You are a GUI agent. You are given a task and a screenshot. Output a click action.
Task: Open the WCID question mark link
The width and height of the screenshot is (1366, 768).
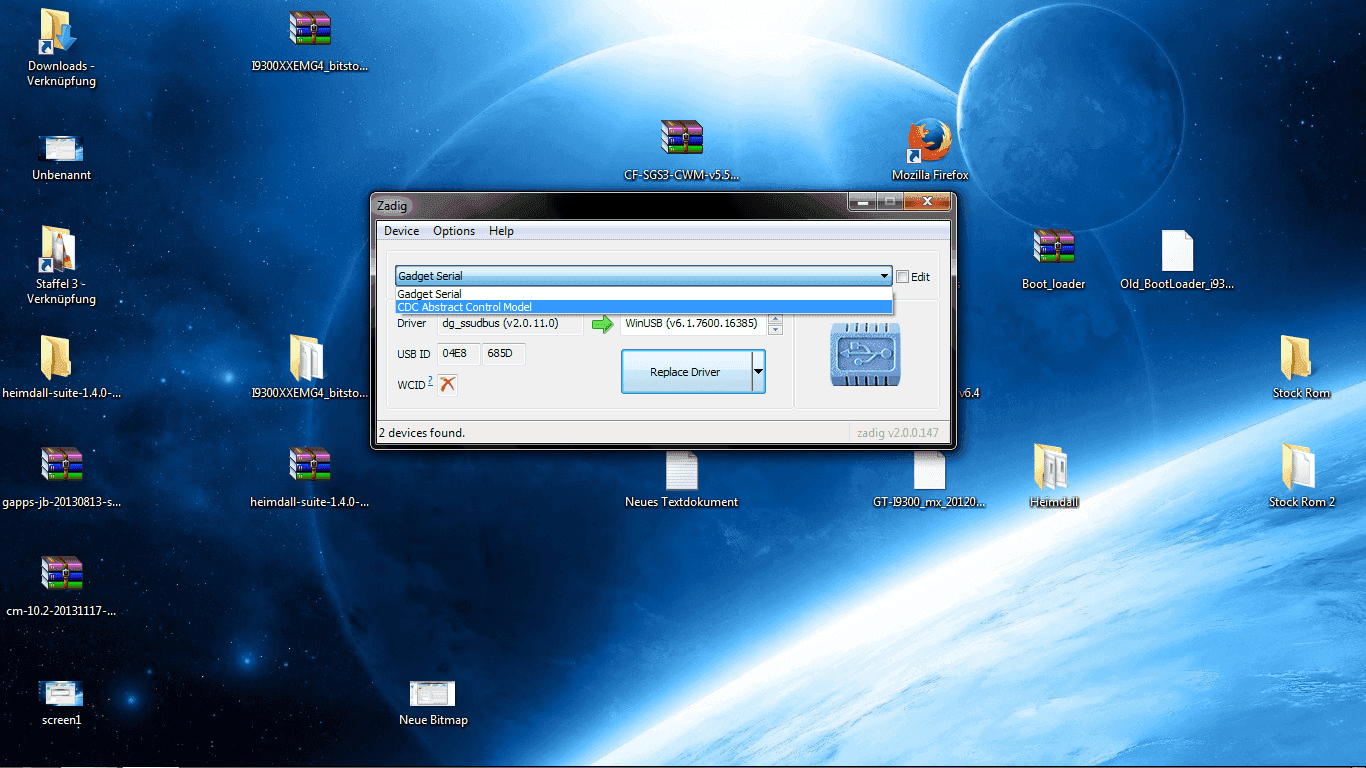pyautogui.click(x=430, y=380)
